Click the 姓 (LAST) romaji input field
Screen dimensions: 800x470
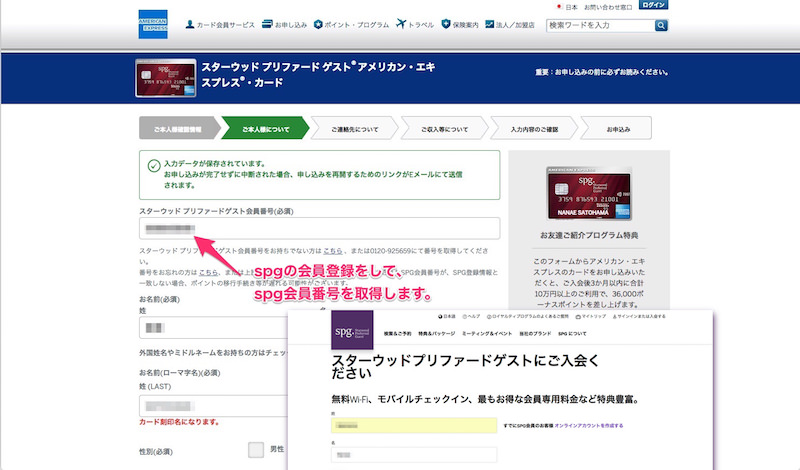[x=214, y=406]
